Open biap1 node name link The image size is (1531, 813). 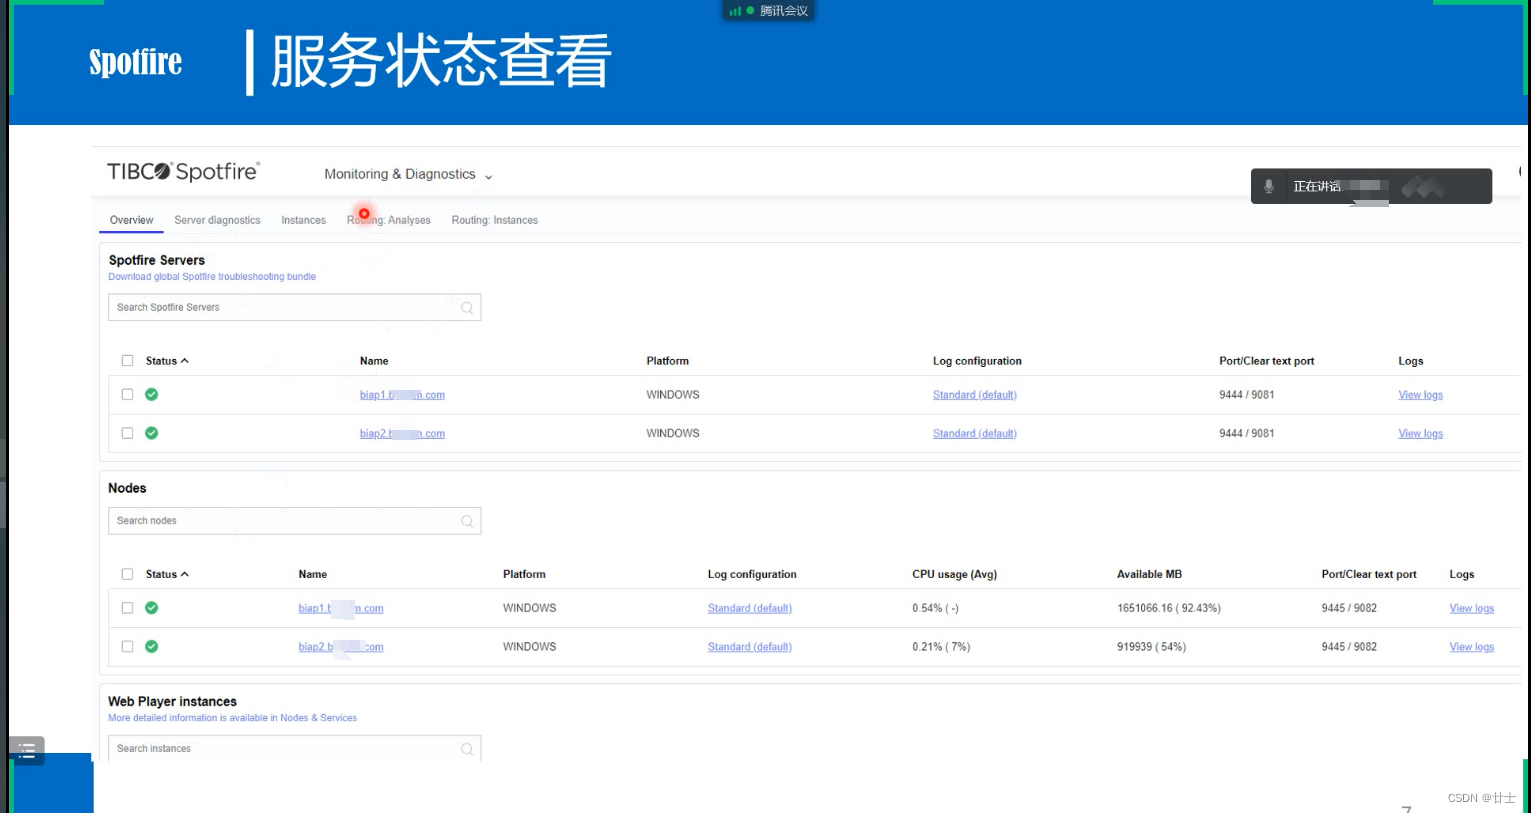tap(341, 608)
